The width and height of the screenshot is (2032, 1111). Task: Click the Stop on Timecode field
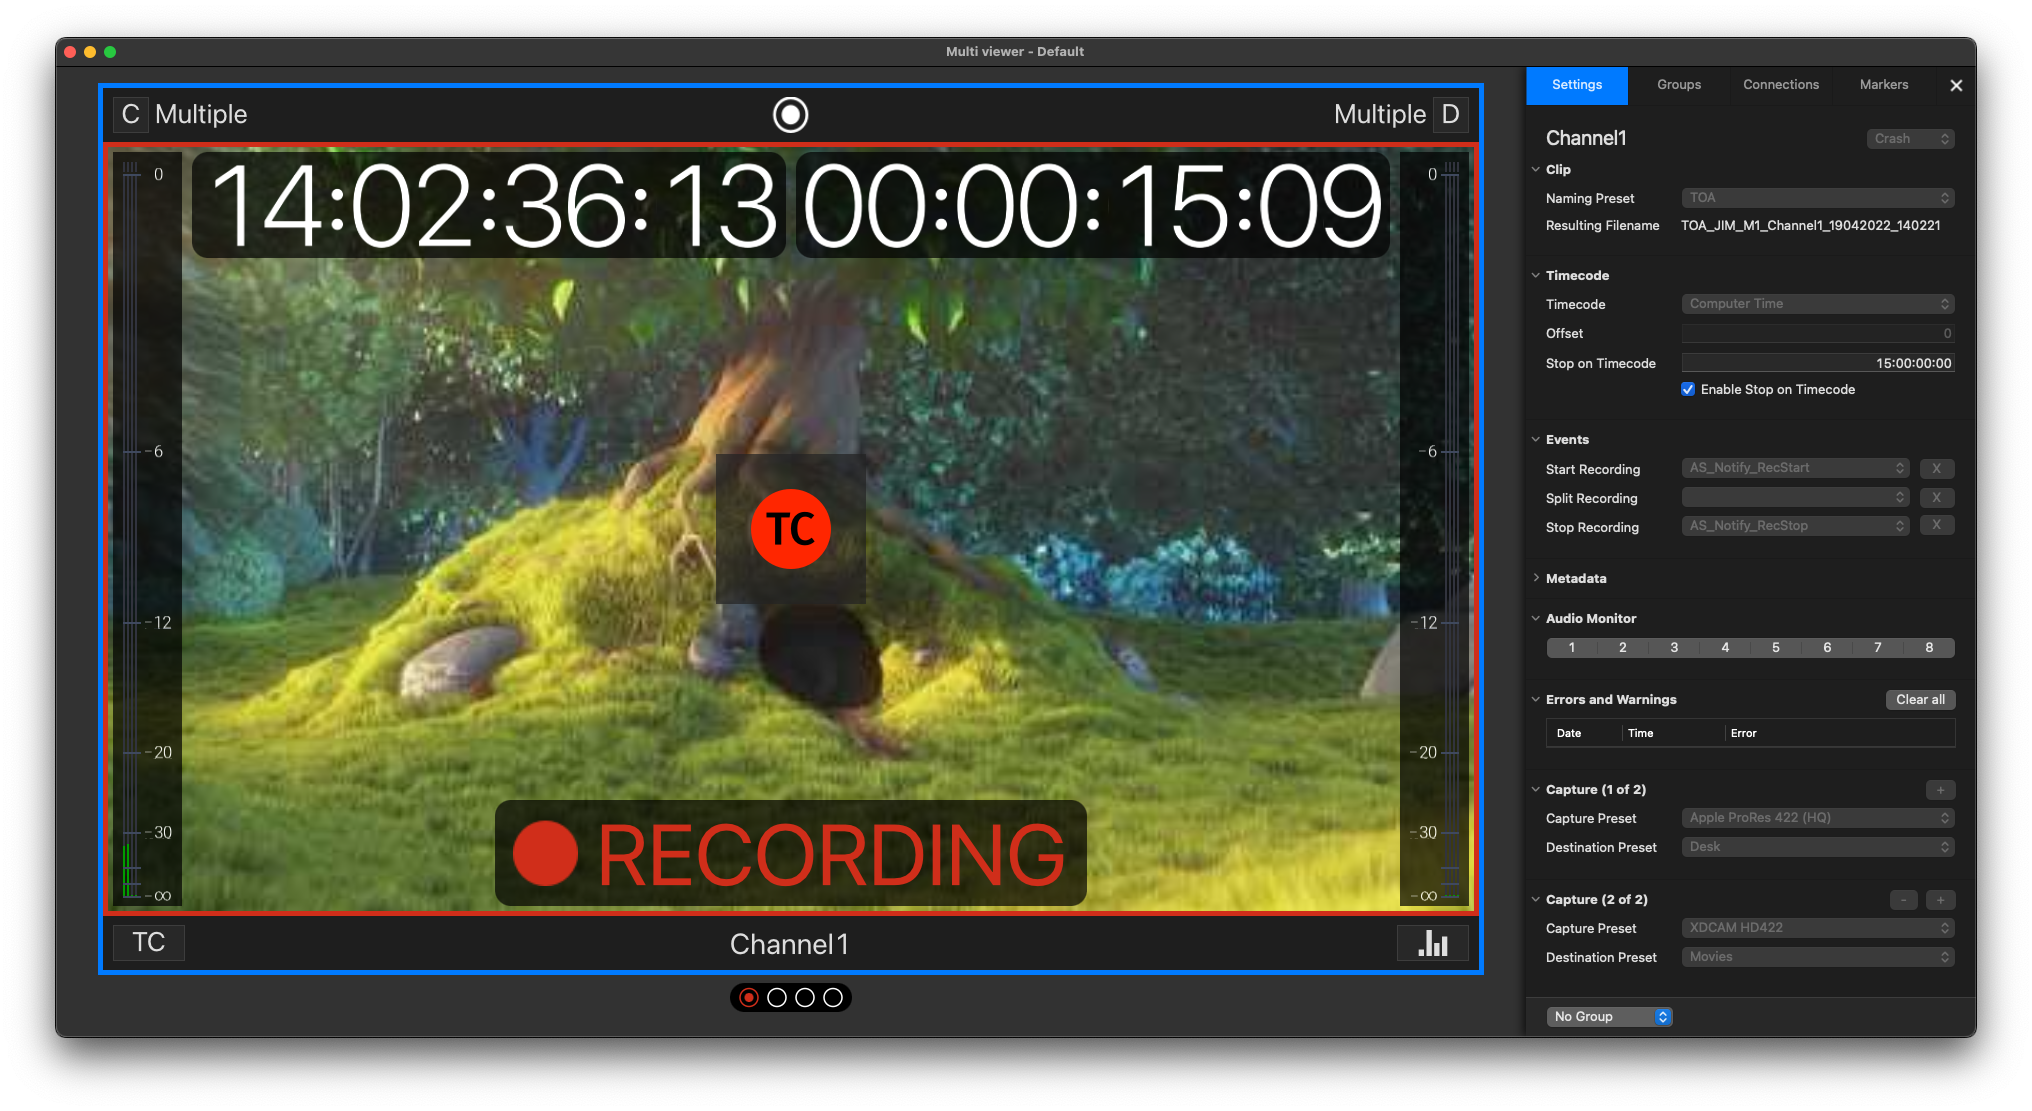[x=1817, y=363]
